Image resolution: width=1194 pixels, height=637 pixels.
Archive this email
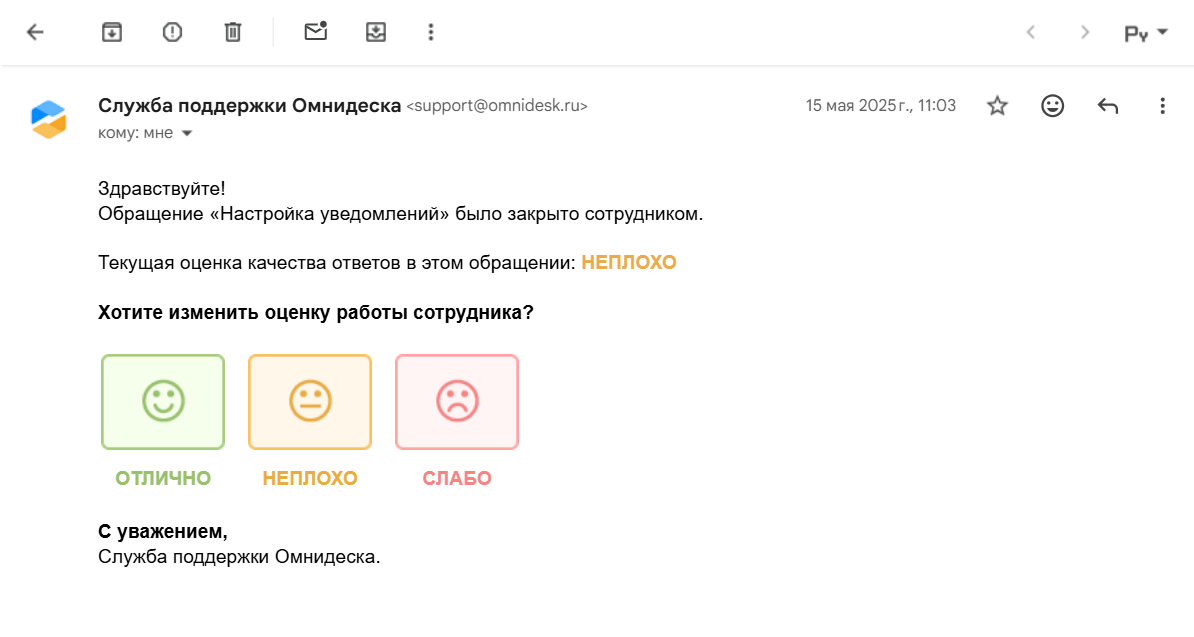(x=112, y=32)
